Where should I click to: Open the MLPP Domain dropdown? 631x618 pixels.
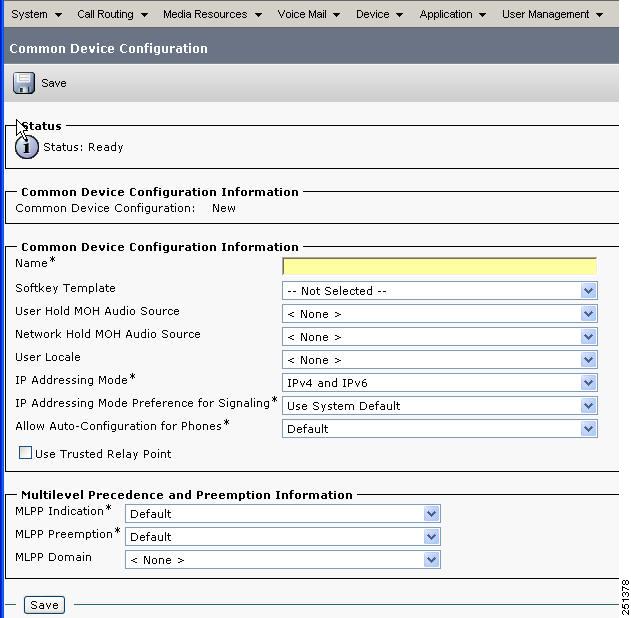[x=283, y=559]
